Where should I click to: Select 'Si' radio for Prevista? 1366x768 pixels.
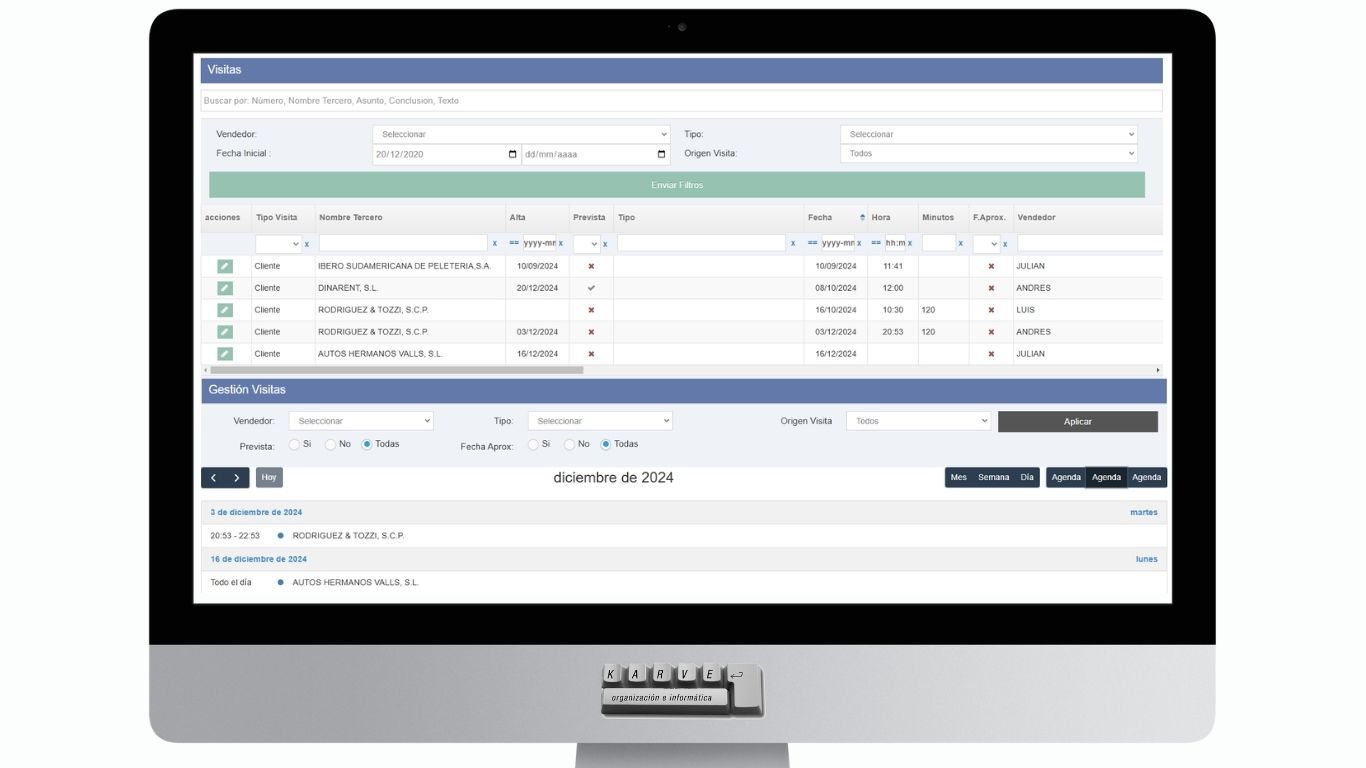(295, 444)
